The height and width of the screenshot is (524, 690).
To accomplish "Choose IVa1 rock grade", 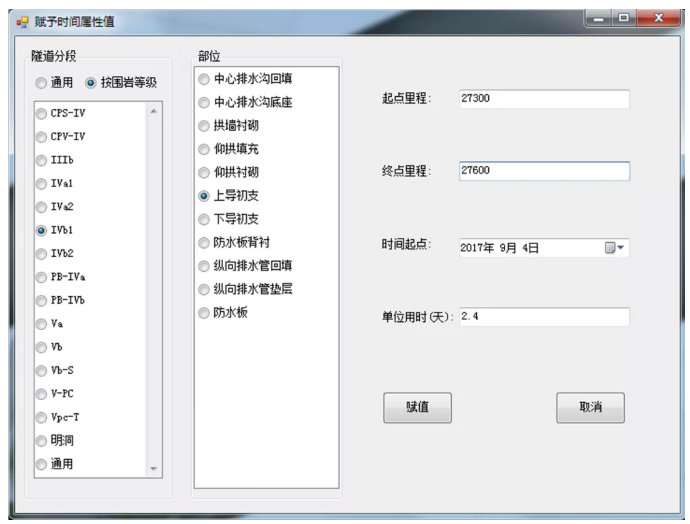I will 41,183.
